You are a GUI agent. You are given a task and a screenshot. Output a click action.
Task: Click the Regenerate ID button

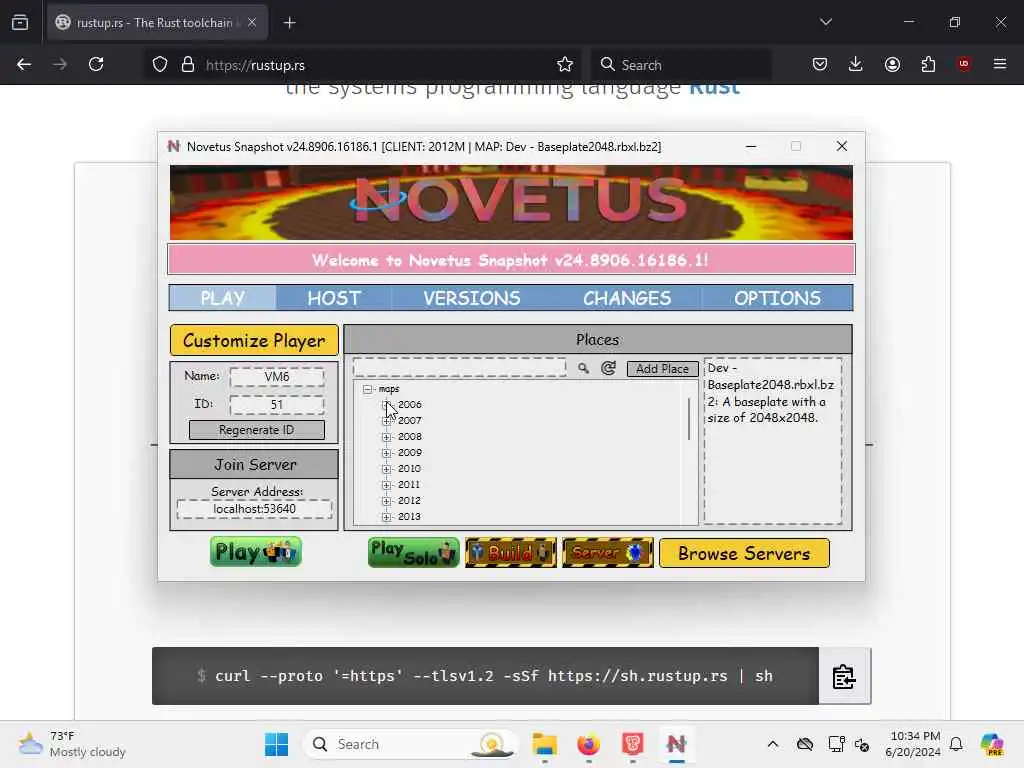point(257,430)
